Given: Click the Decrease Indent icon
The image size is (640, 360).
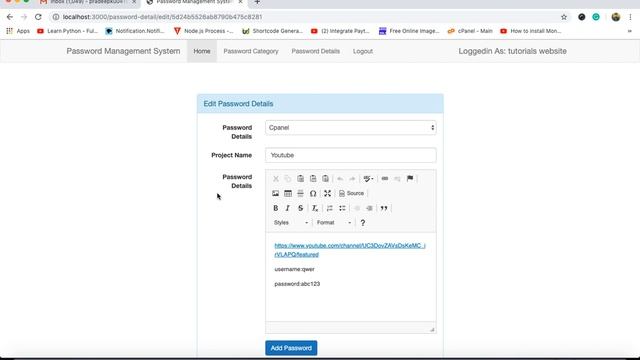Looking at the screenshot, I should pos(357,208).
